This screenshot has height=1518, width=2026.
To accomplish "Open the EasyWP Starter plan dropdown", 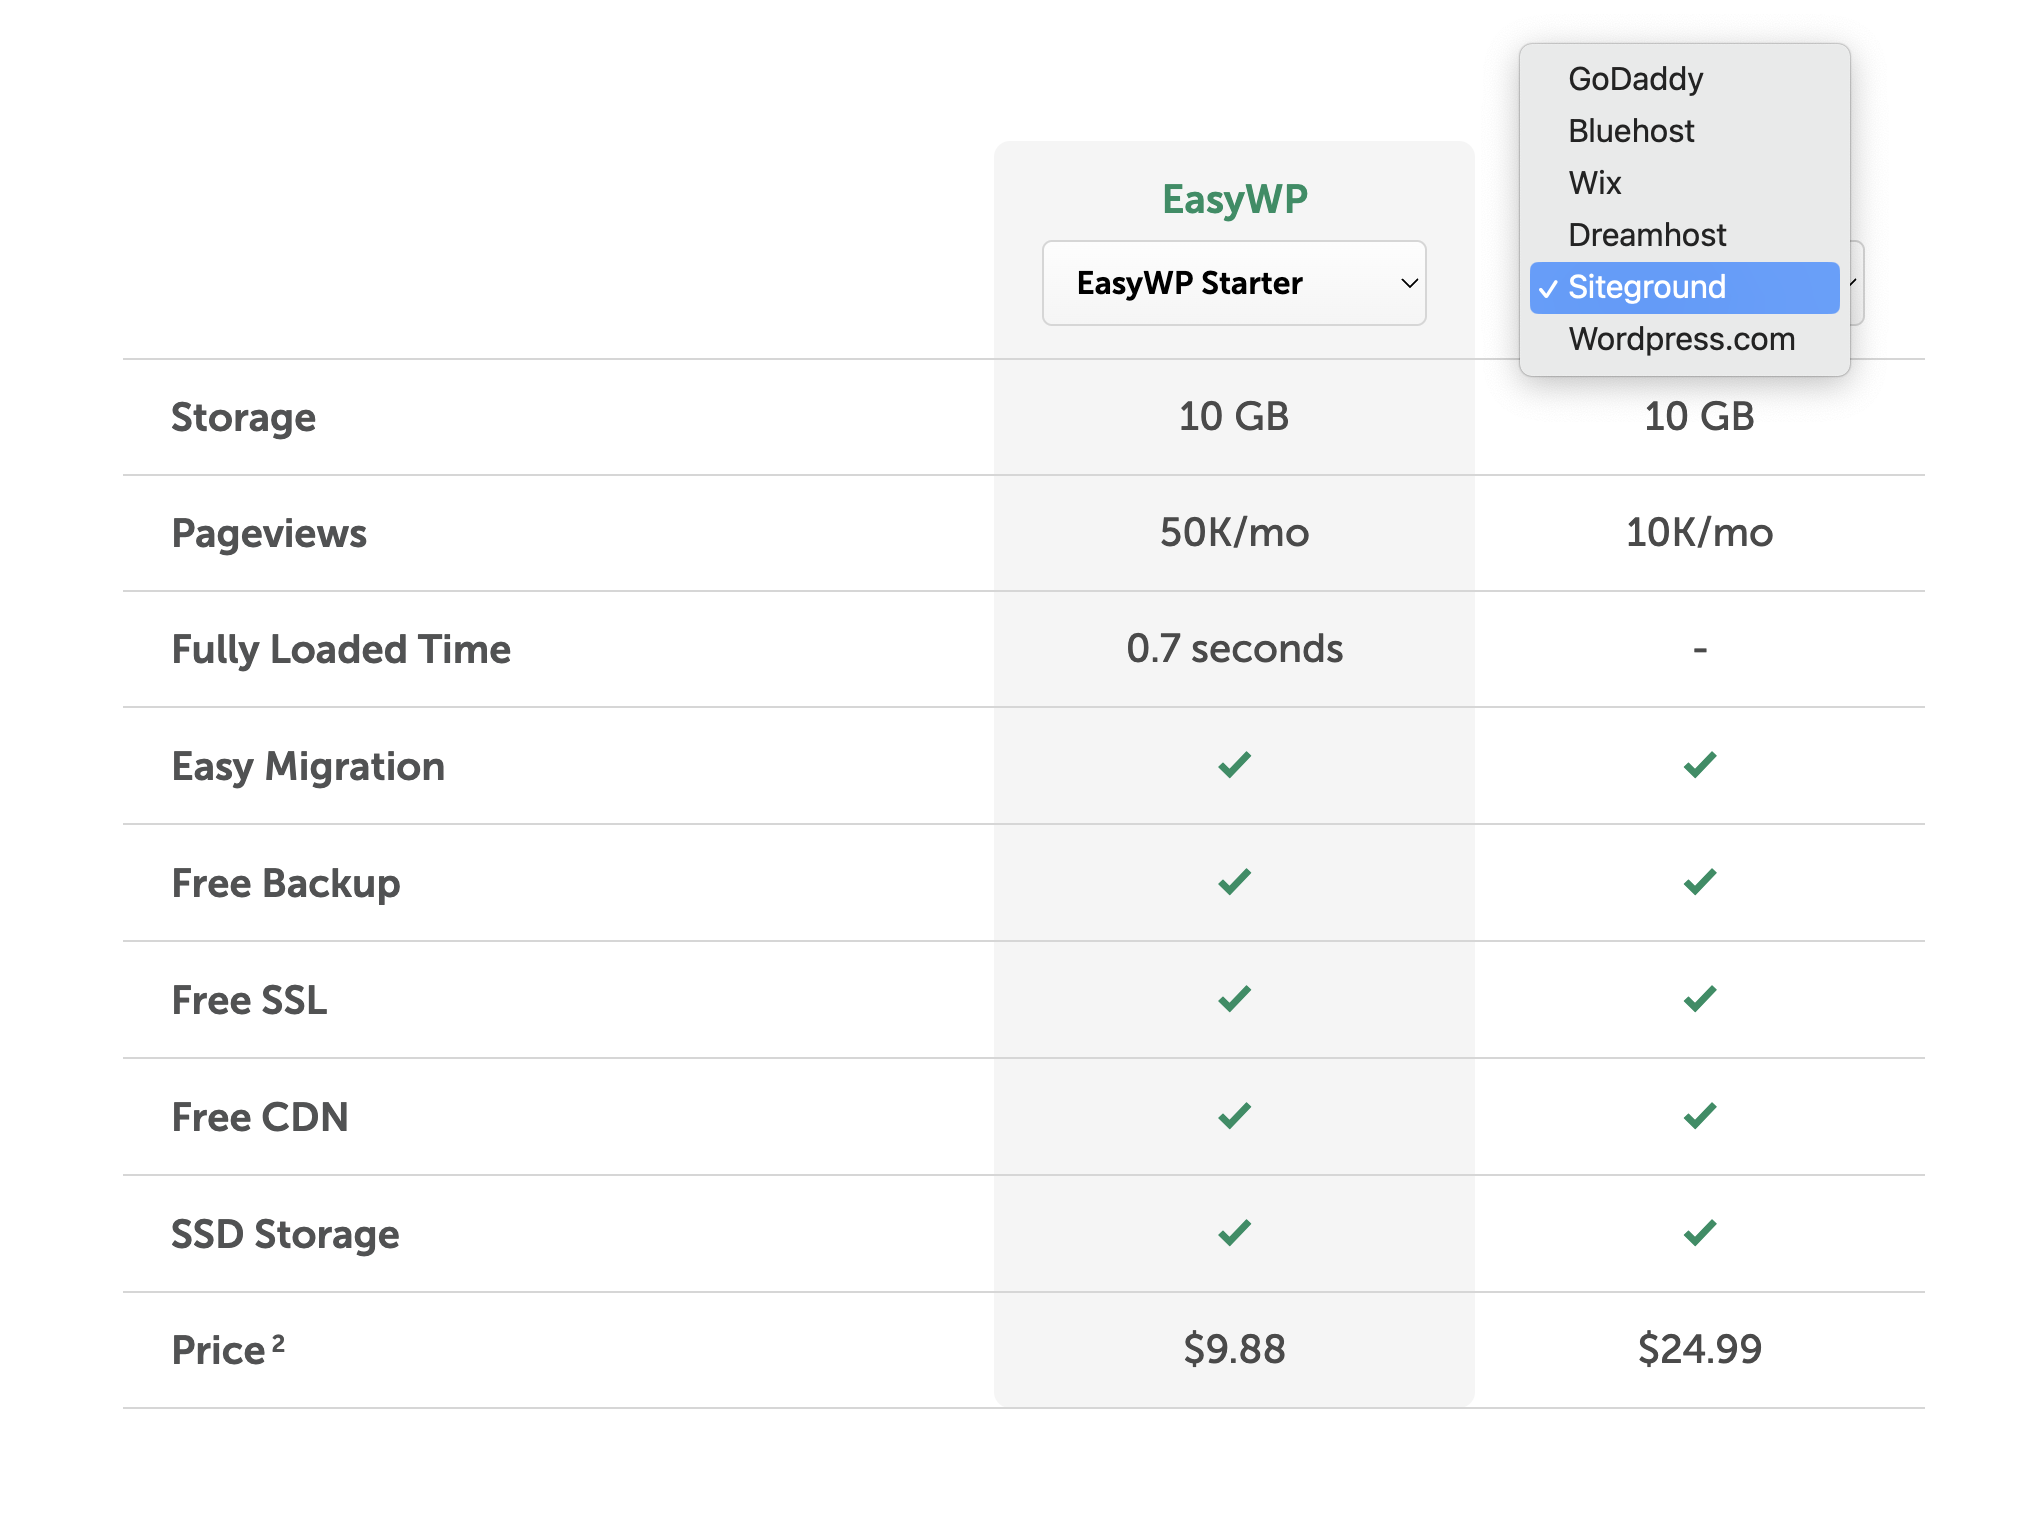I will 1233,283.
